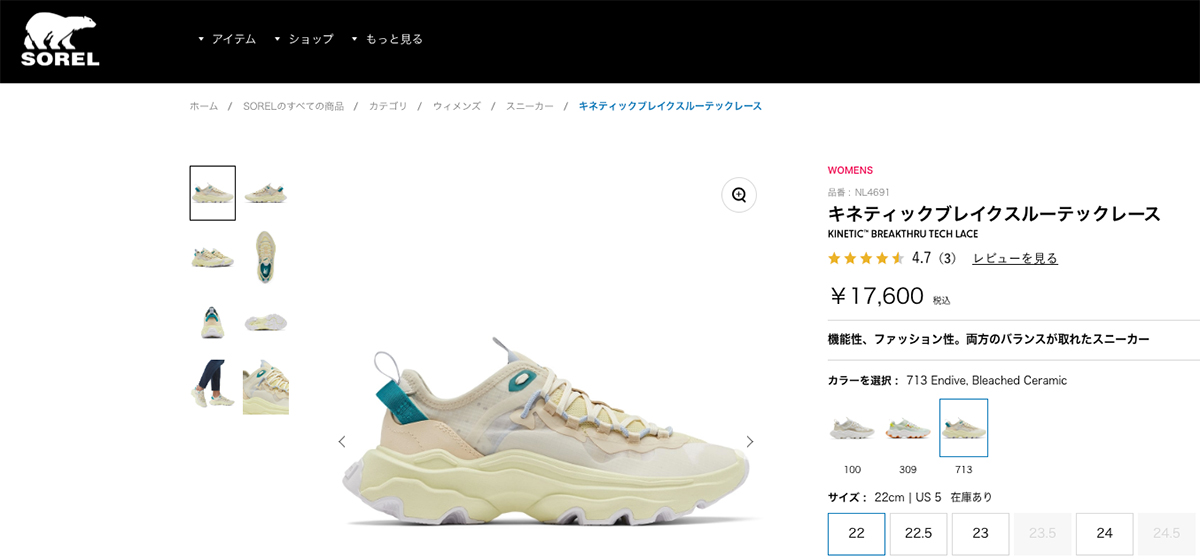Click the SOREL polar bear logo
The image size is (1200, 559).
pyautogui.click(x=61, y=40)
